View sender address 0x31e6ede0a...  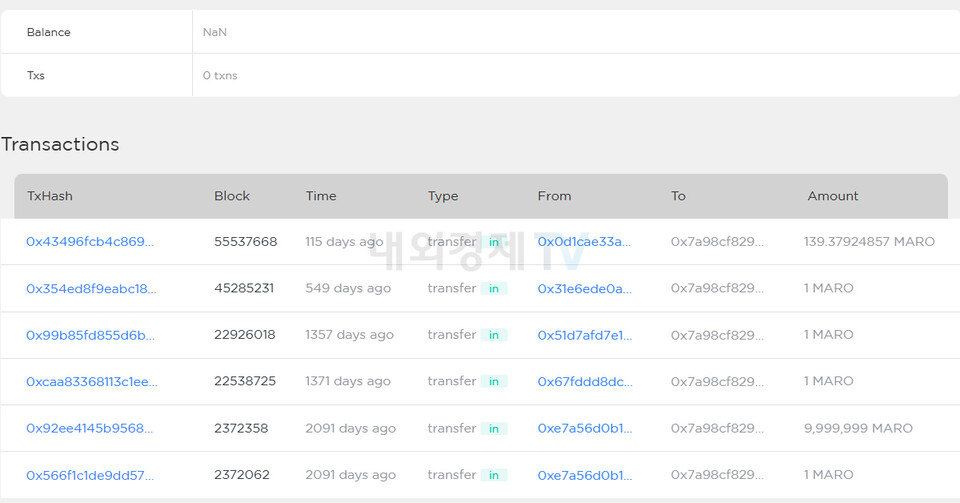click(584, 288)
